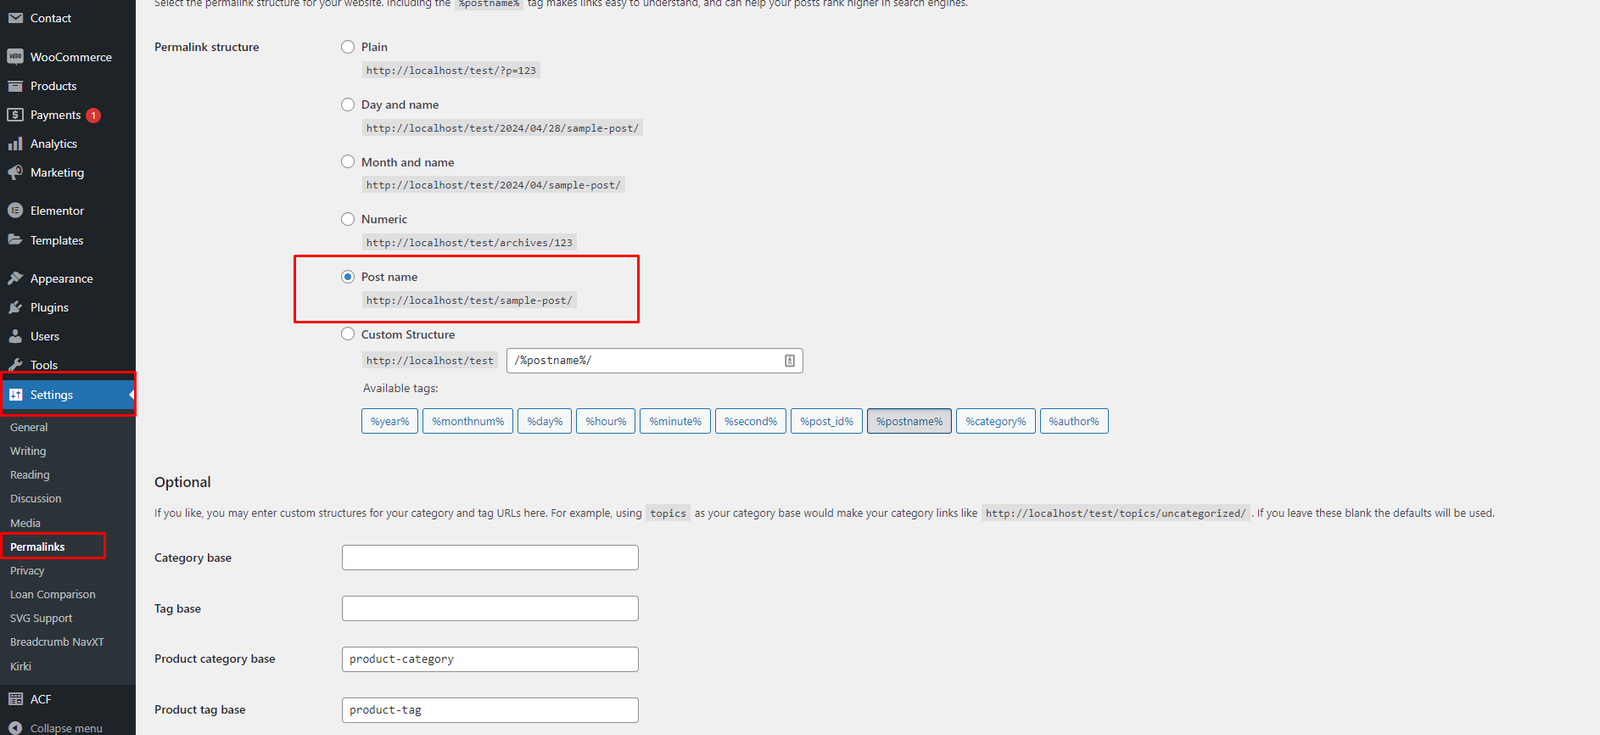1600x735 pixels.
Task: Add the %category% tag button
Action: tap(995, 422)
